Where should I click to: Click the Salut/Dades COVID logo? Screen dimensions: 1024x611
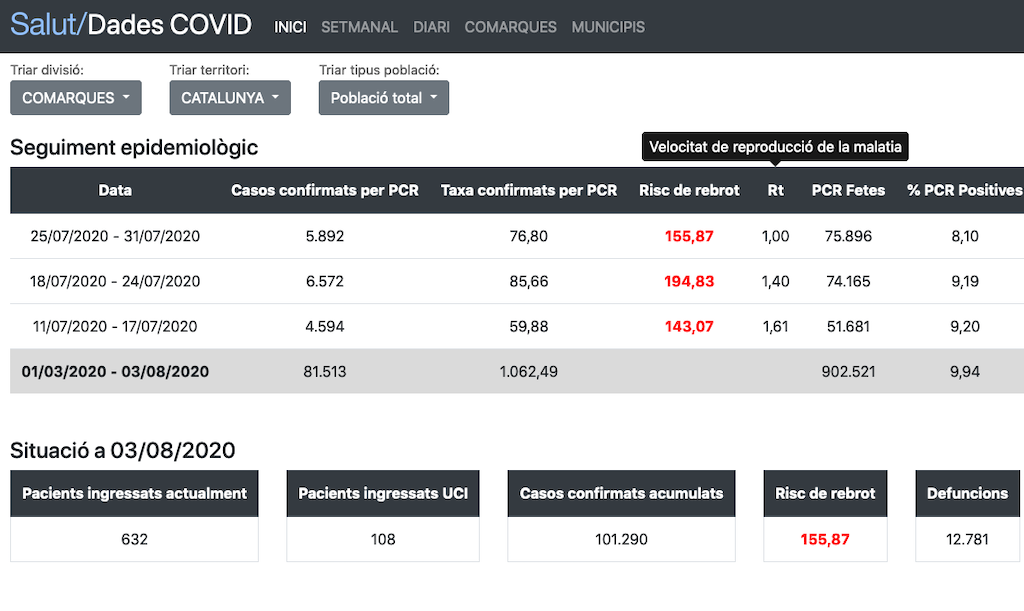pos(131,26)
